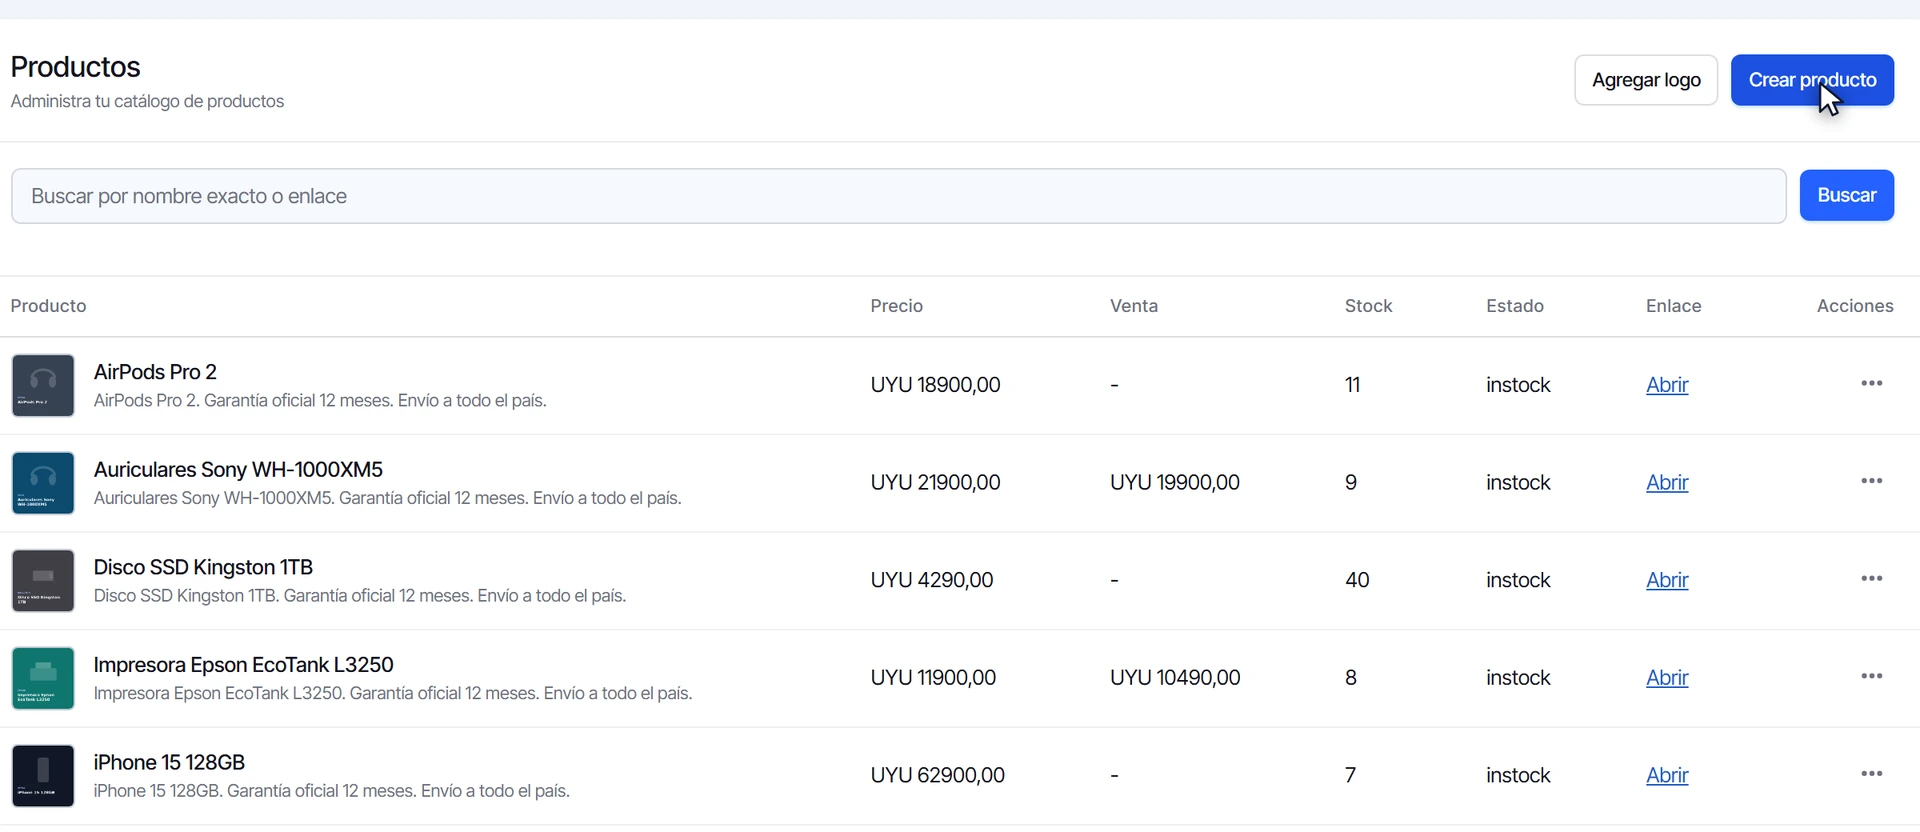Click the AirPods Pro 2 product thumbnail
The height and width of the screenshot is (832, 1920).
[x=43, y=385]
